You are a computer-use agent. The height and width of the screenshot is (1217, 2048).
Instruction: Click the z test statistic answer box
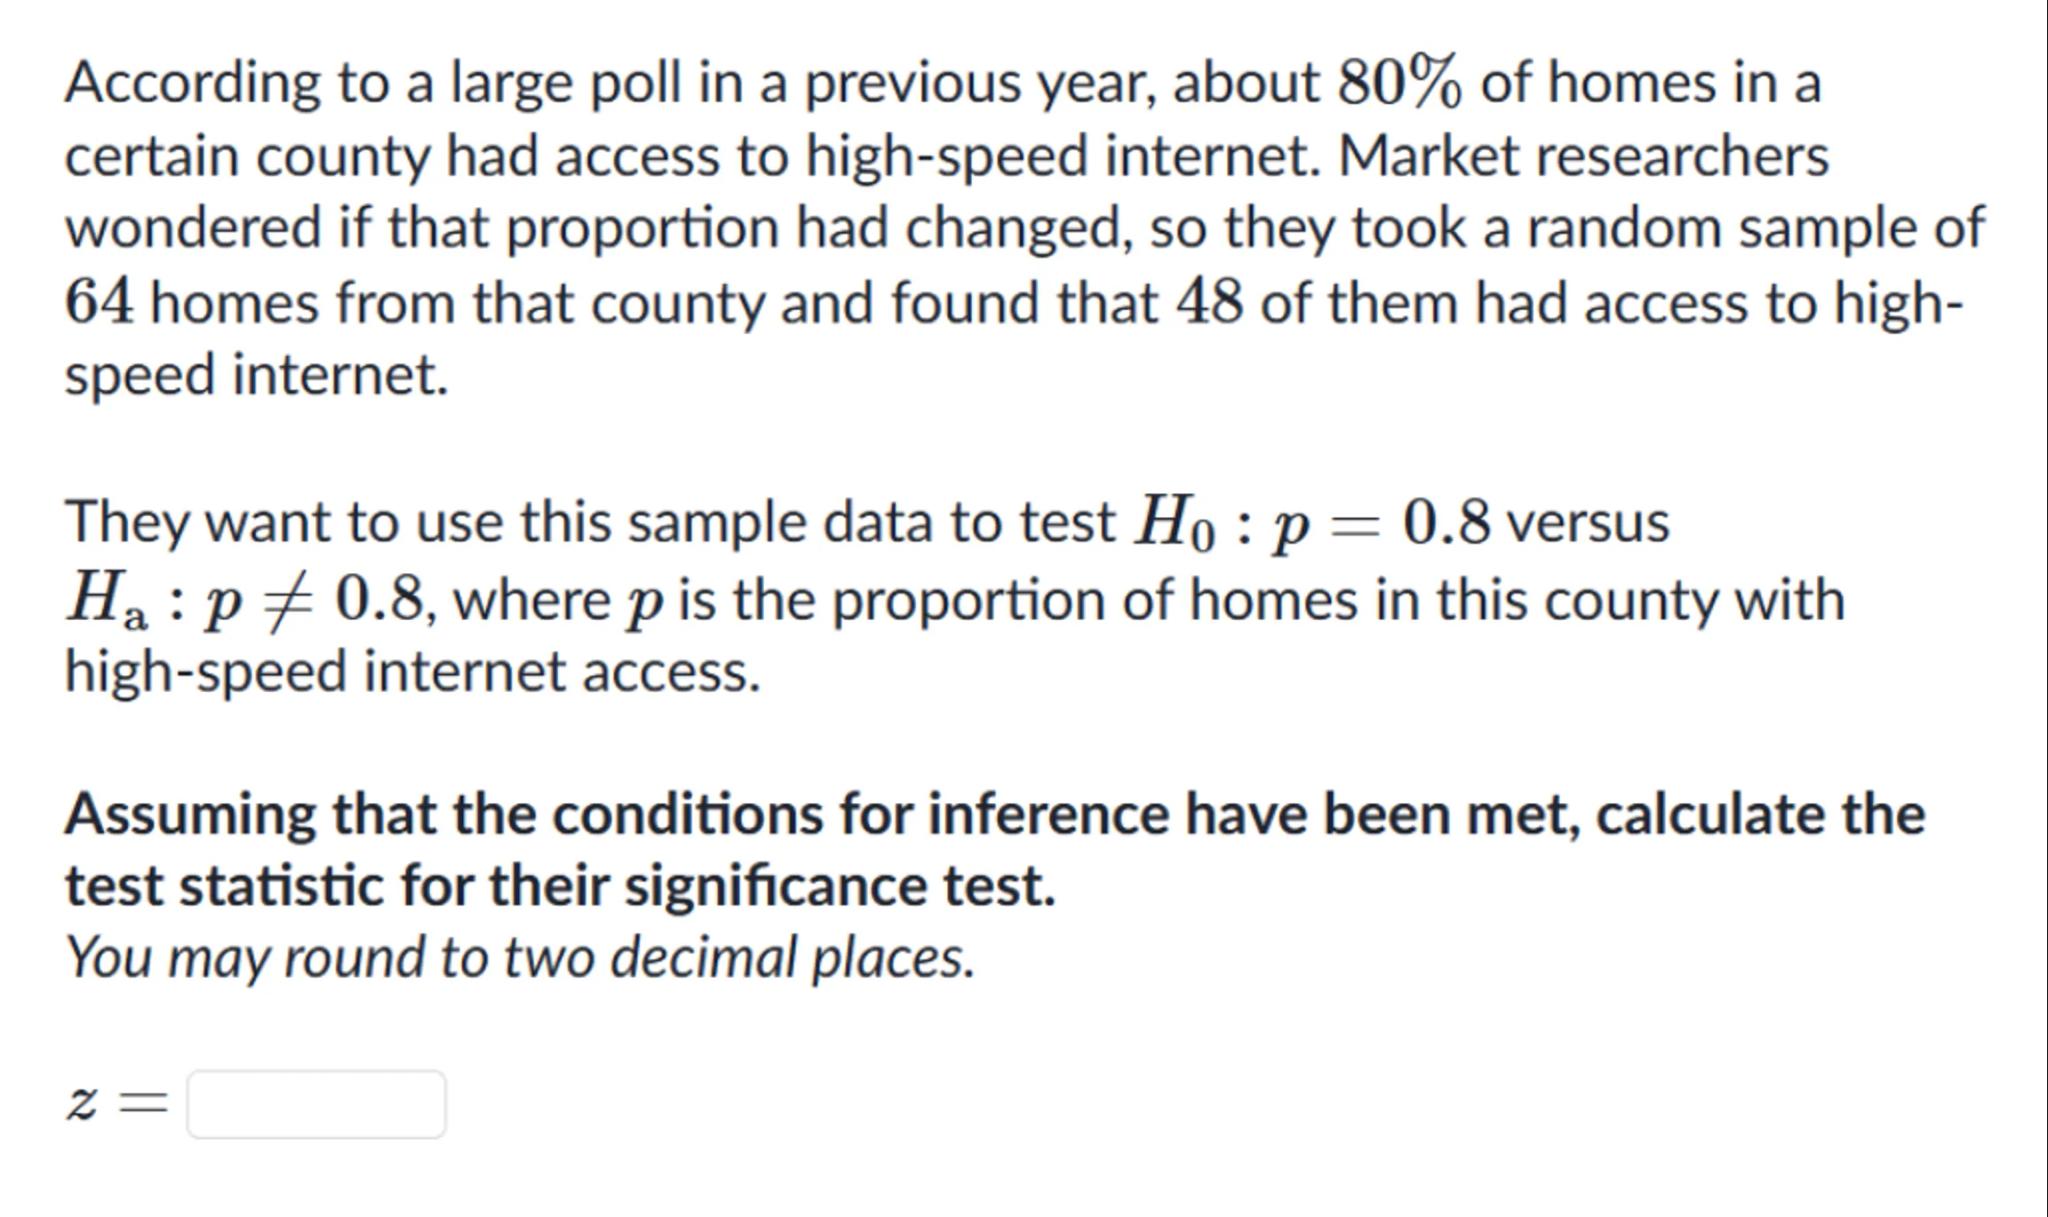point(316,1104)
